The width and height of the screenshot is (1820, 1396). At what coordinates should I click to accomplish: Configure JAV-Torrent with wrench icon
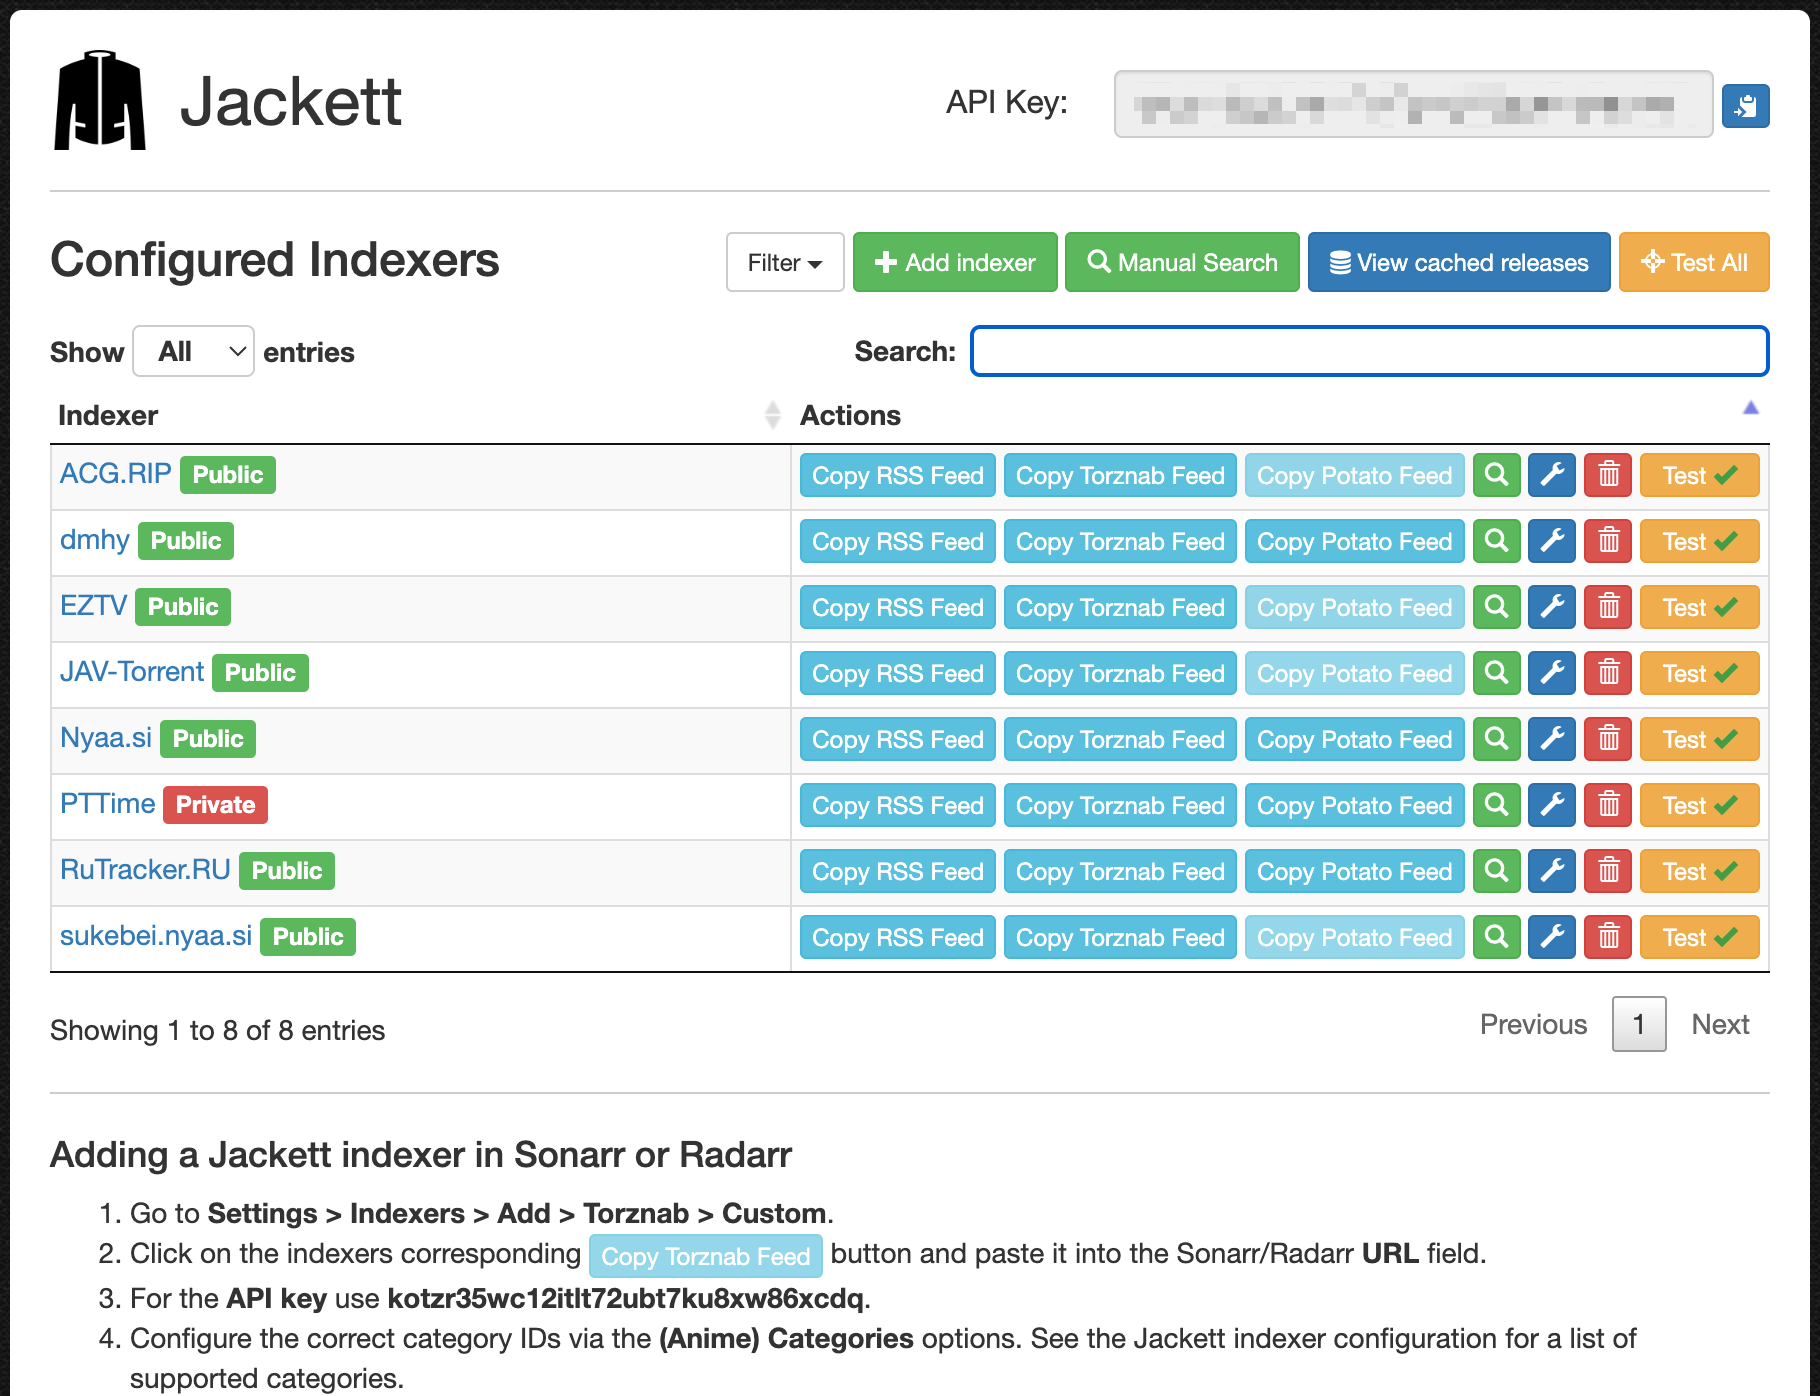pyautogui.click(x=1552, y=673)
